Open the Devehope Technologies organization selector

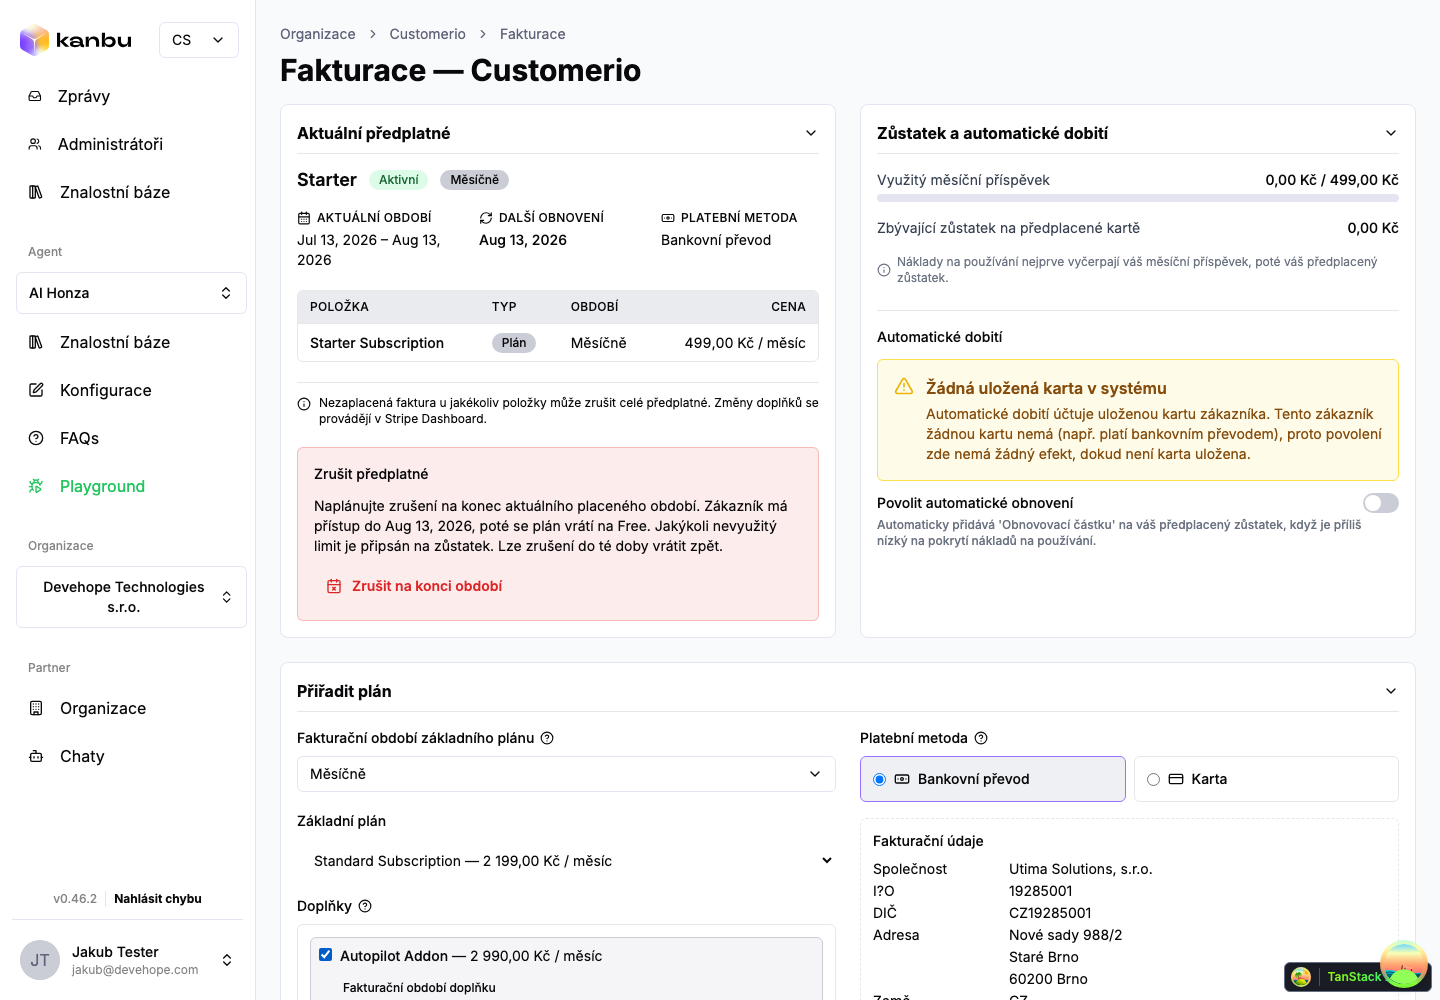tap(131, 597)
